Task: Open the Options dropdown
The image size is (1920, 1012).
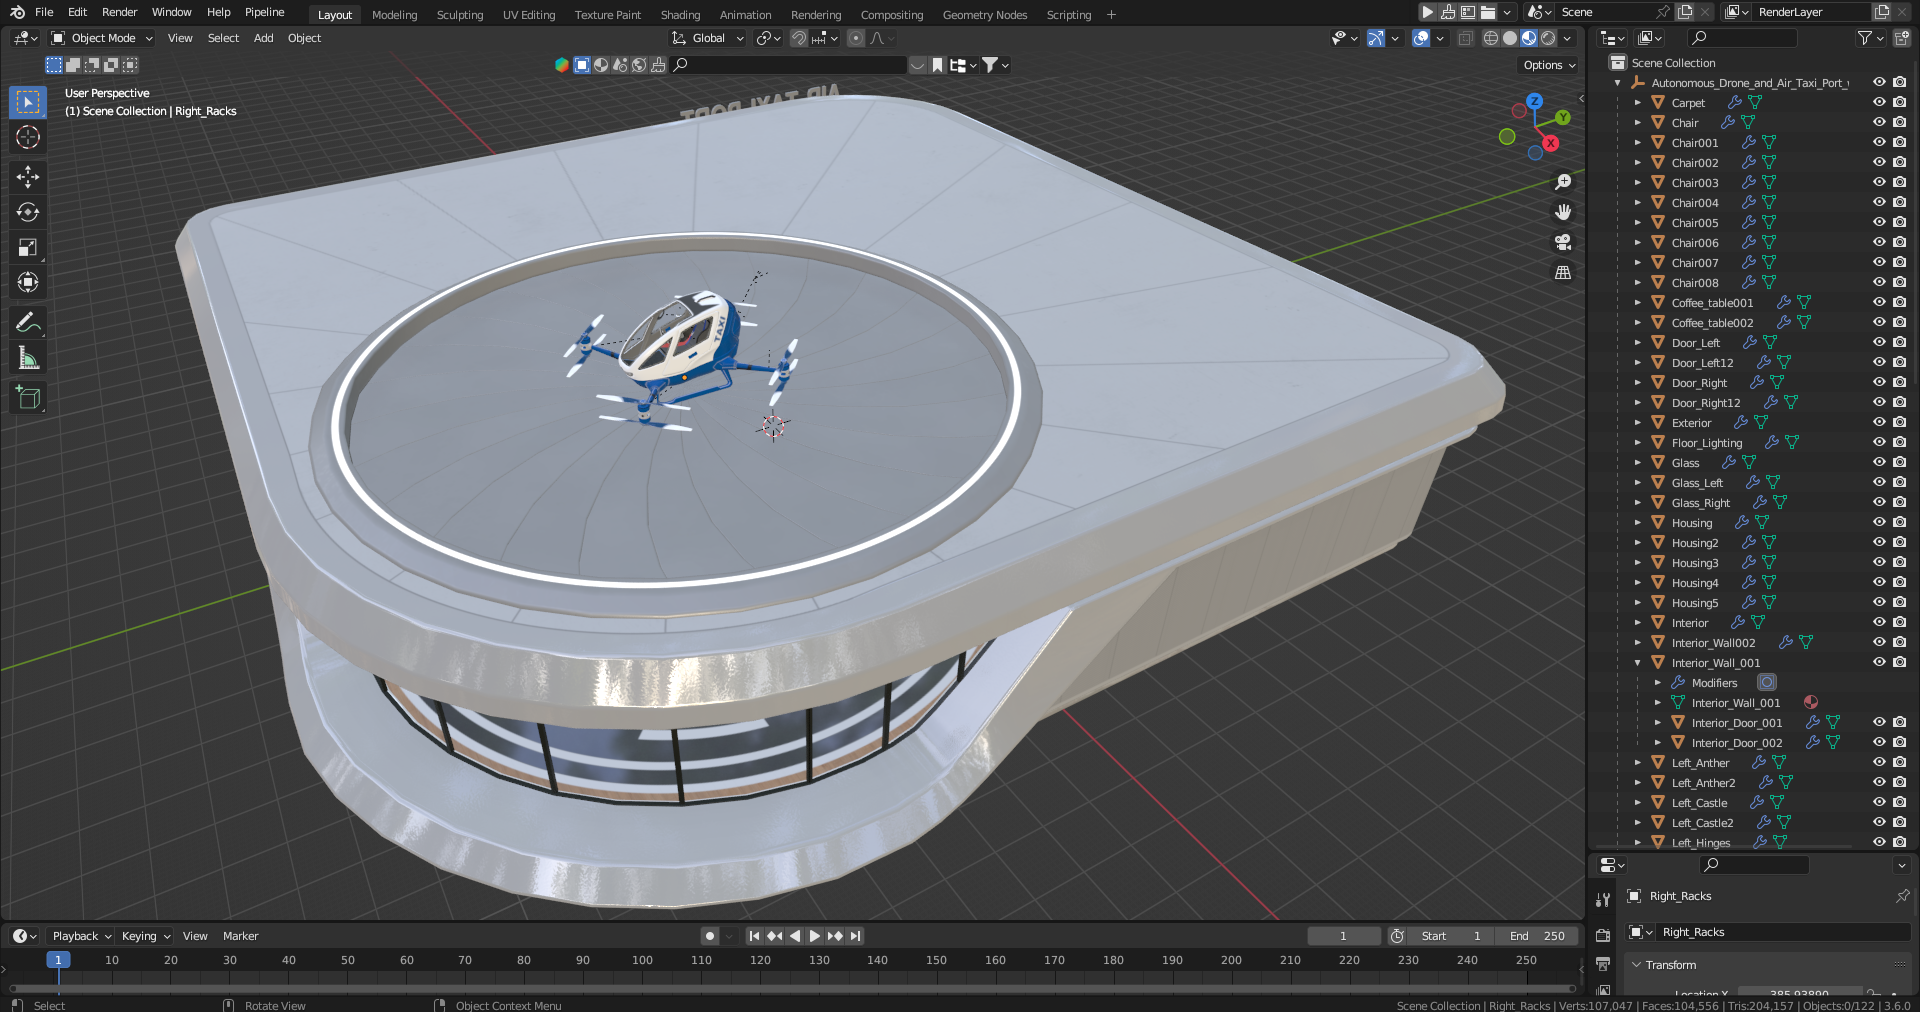Action: point(1549,65)
